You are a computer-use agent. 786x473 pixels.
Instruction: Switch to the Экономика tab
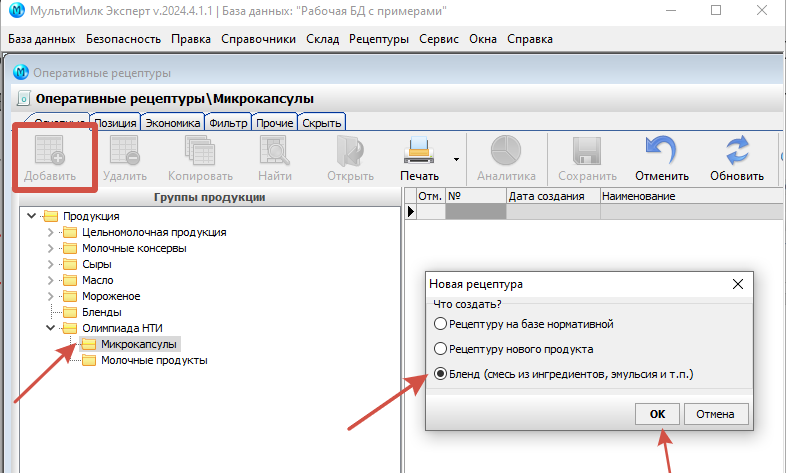pyautogui.click(x=172, y=123)
